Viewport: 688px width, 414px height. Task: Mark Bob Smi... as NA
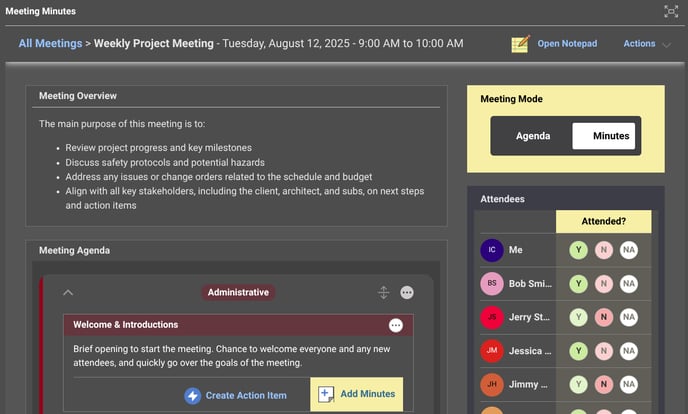click(629, 284)
